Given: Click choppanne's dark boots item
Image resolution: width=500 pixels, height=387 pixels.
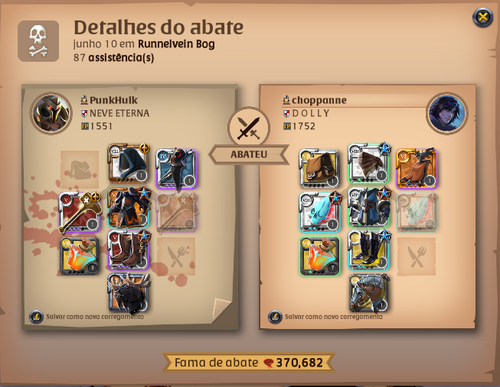Looking at the screenshot, I should tap(368, 250).
